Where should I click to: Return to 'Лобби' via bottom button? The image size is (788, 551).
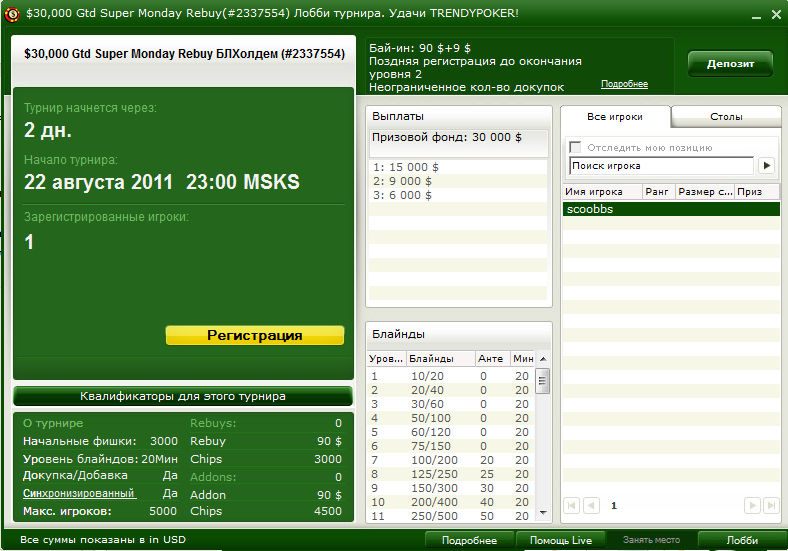point(742,540)
